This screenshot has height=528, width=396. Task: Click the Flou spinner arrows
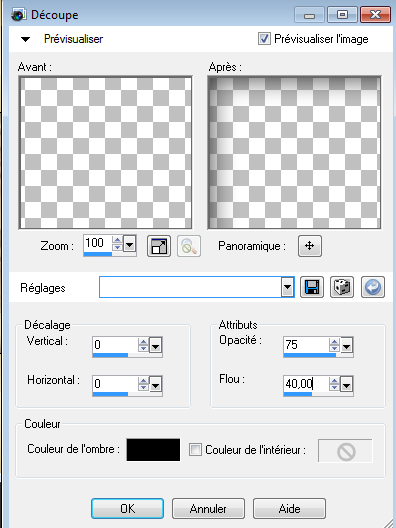tap(334, 384)
